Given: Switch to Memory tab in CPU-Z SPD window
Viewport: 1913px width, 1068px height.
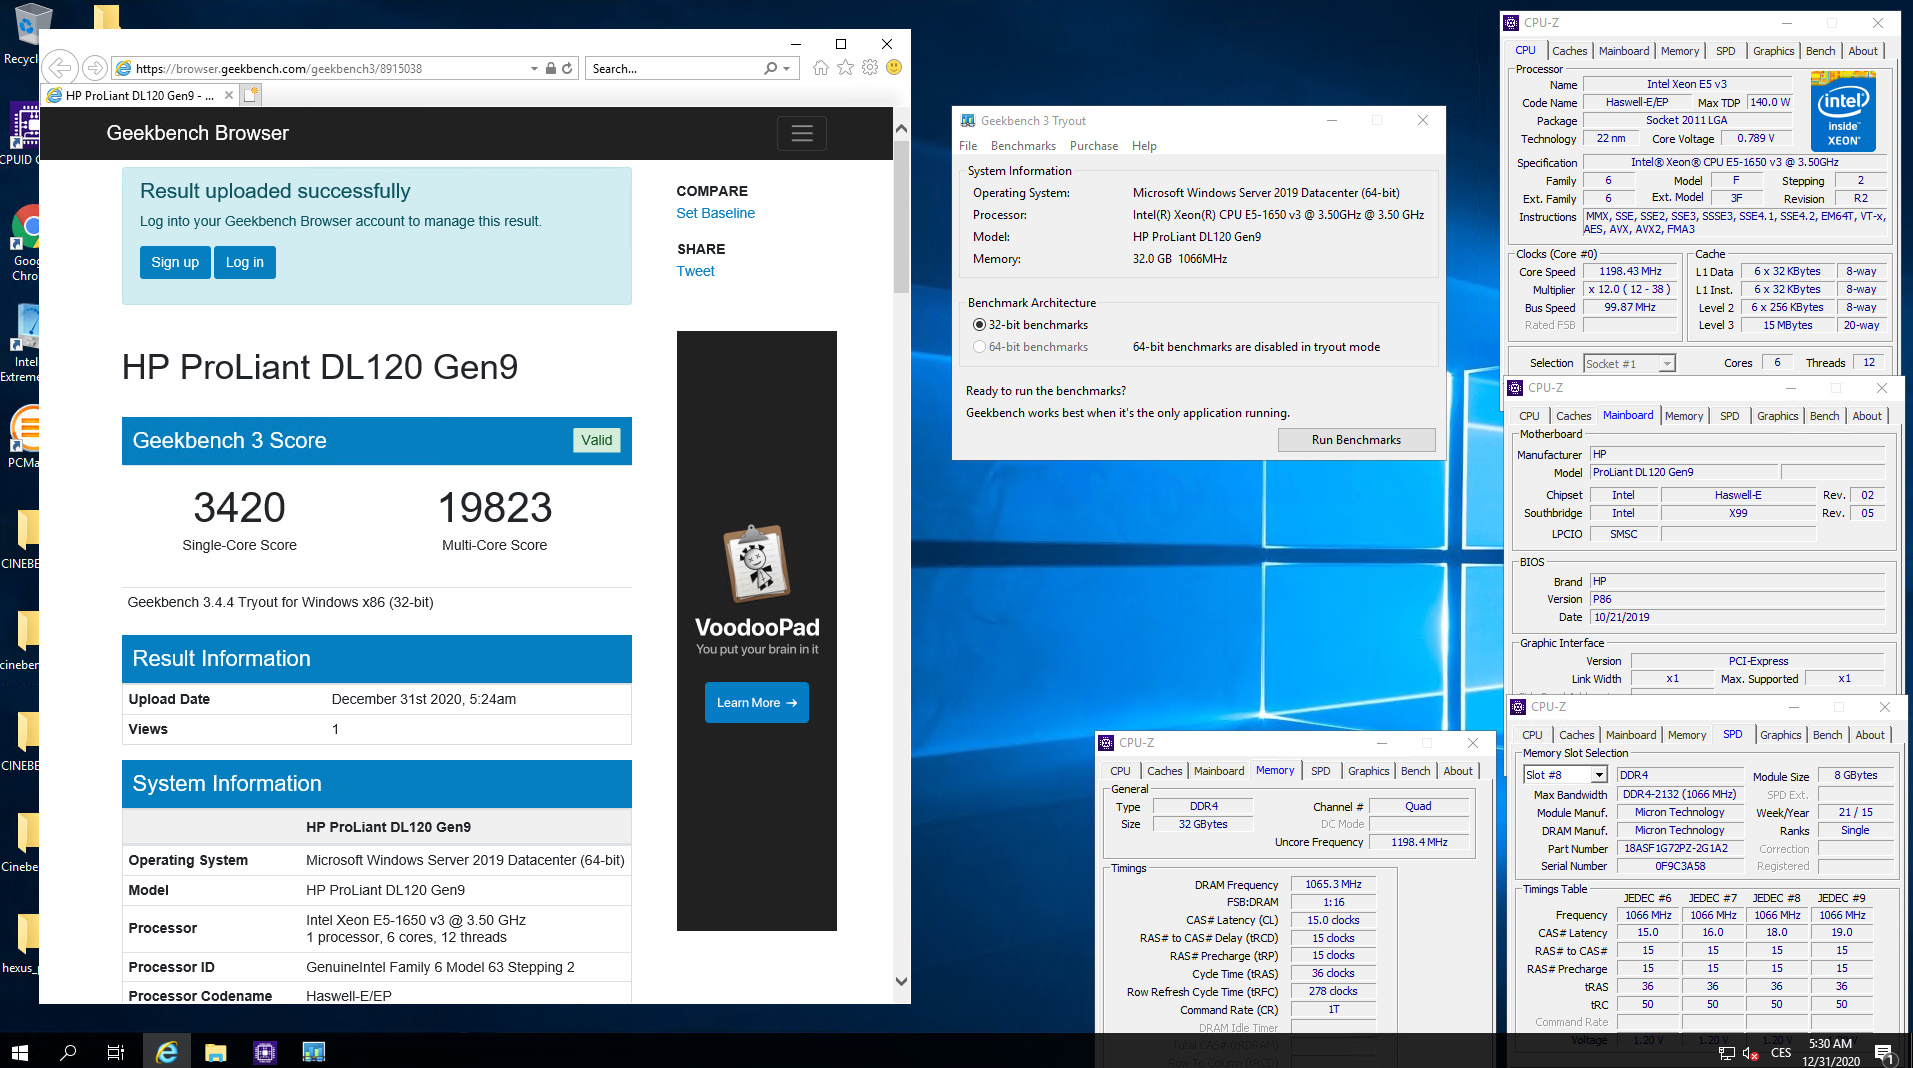Looking at the screenshot, I should [x=1687, y=735].
